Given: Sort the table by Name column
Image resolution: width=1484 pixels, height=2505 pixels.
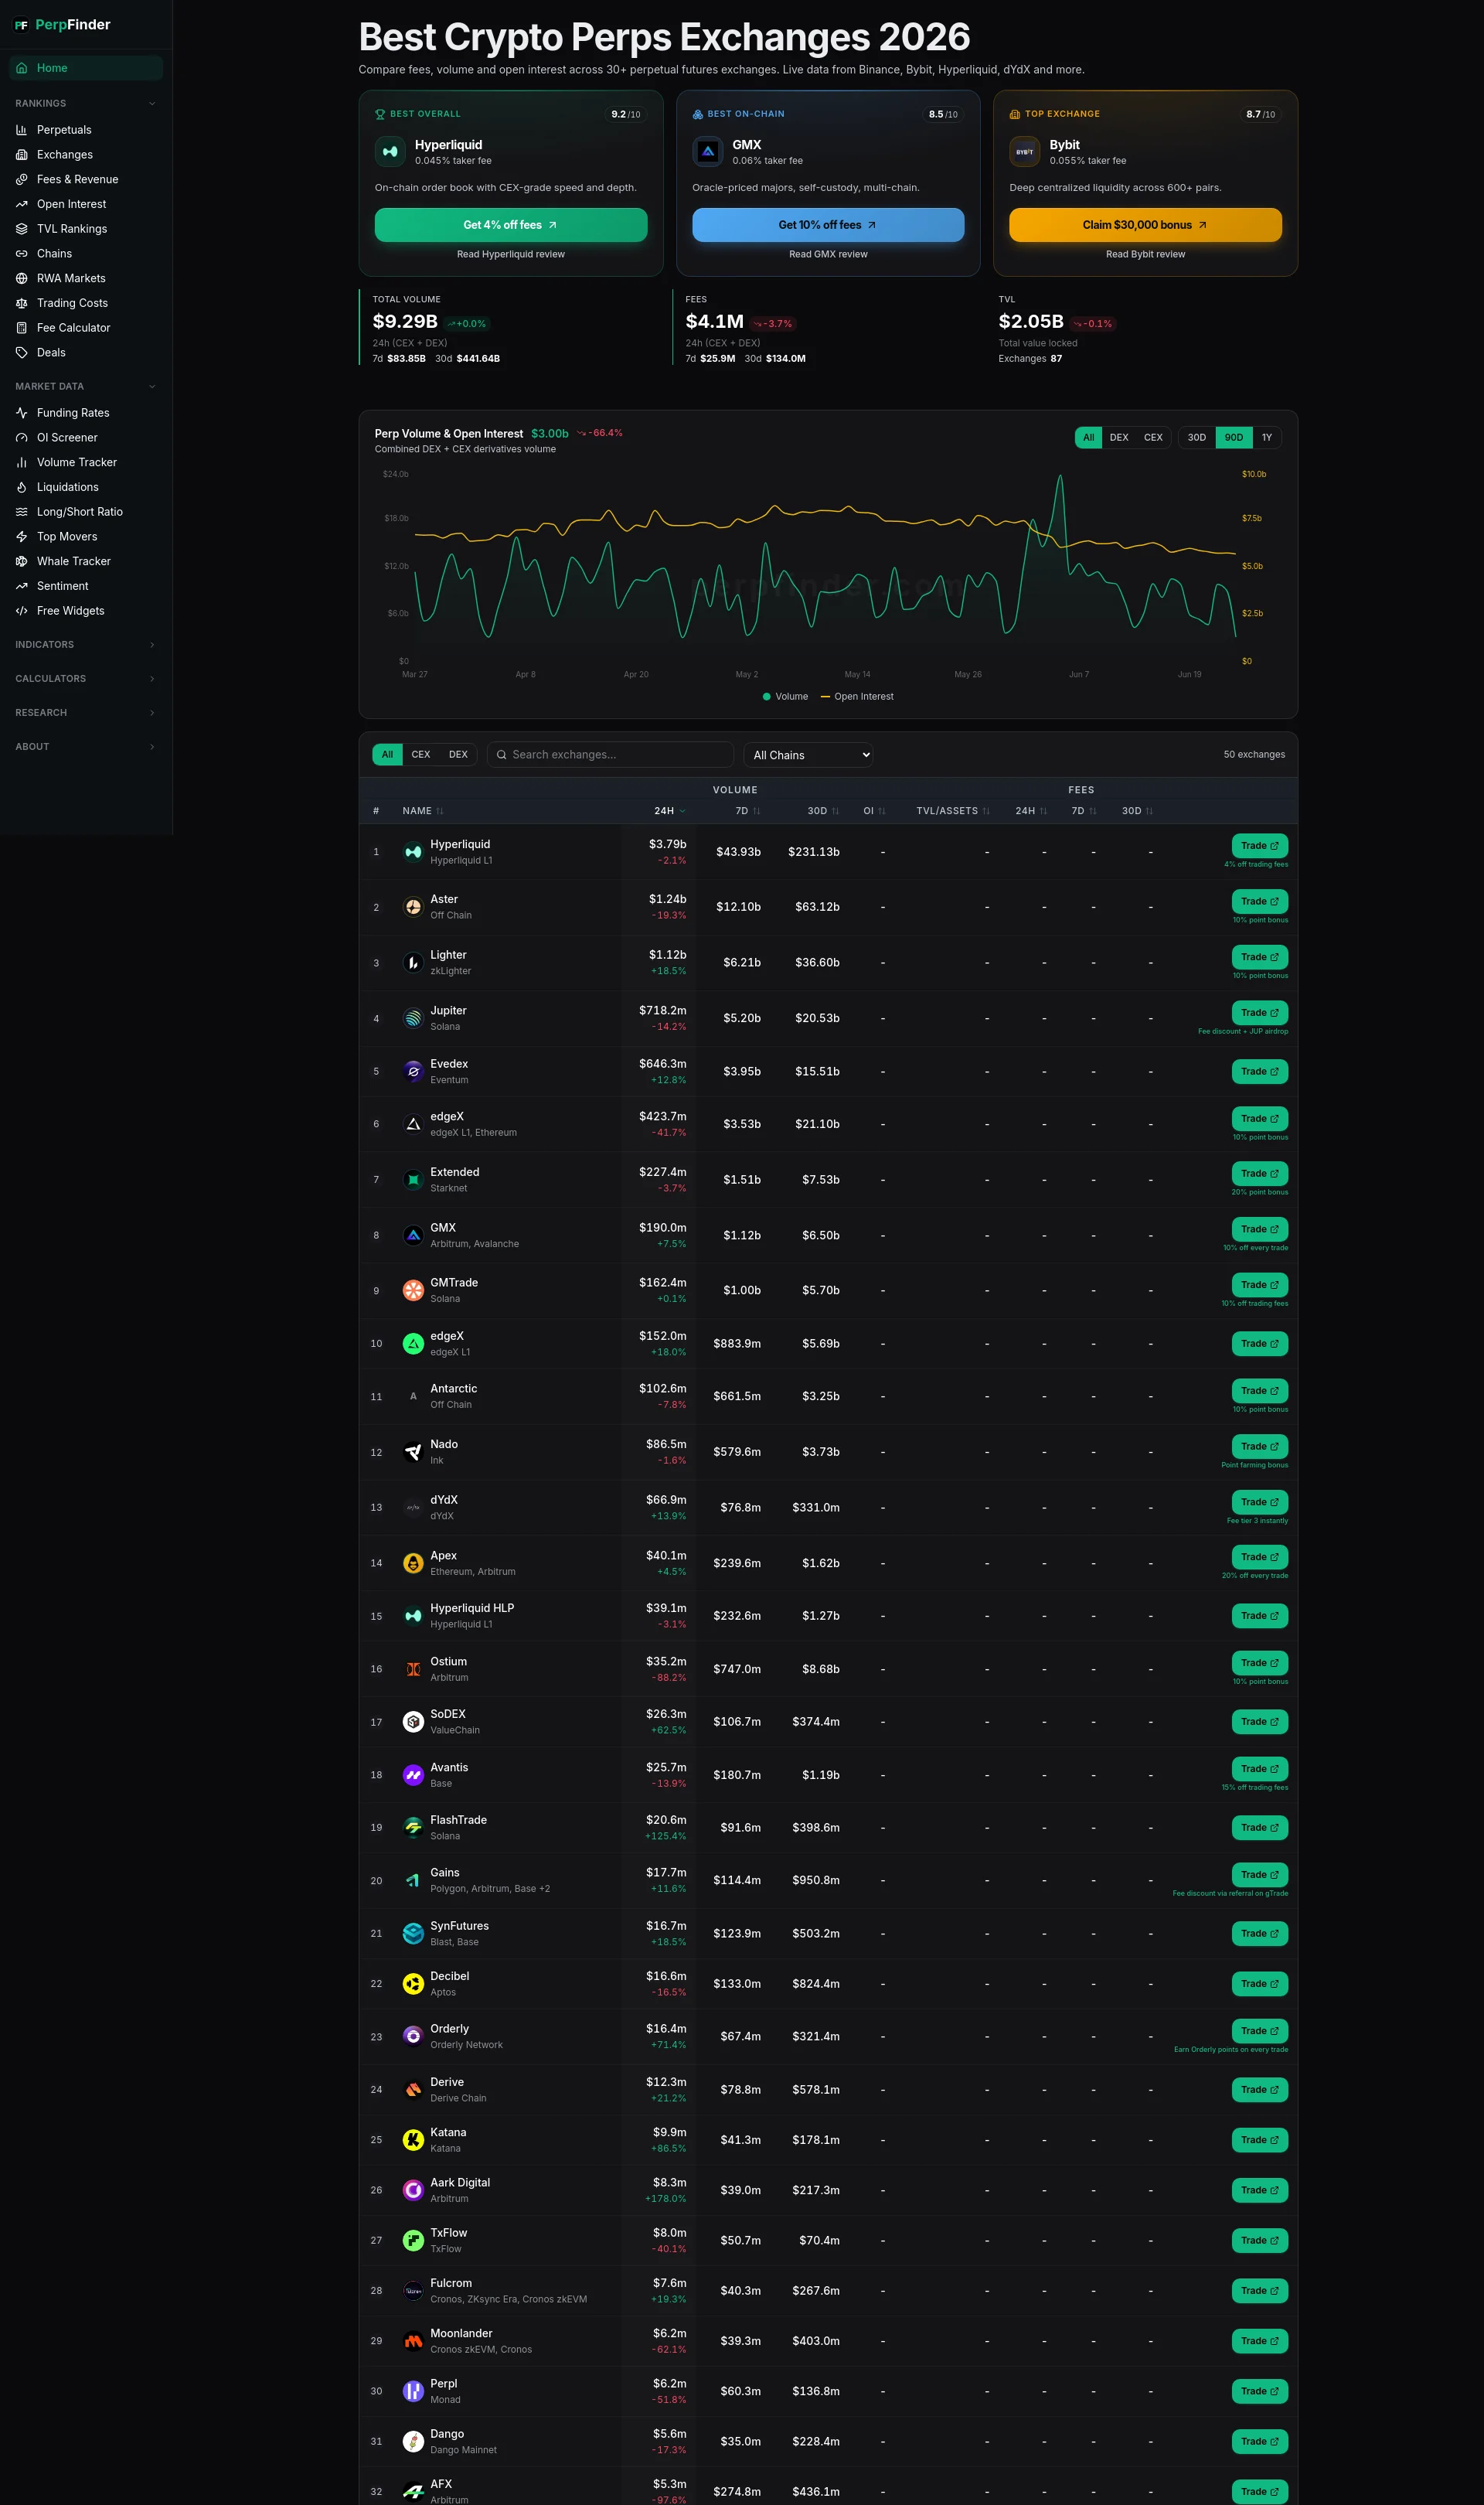Looking at the screenshot, I should 423,811.
